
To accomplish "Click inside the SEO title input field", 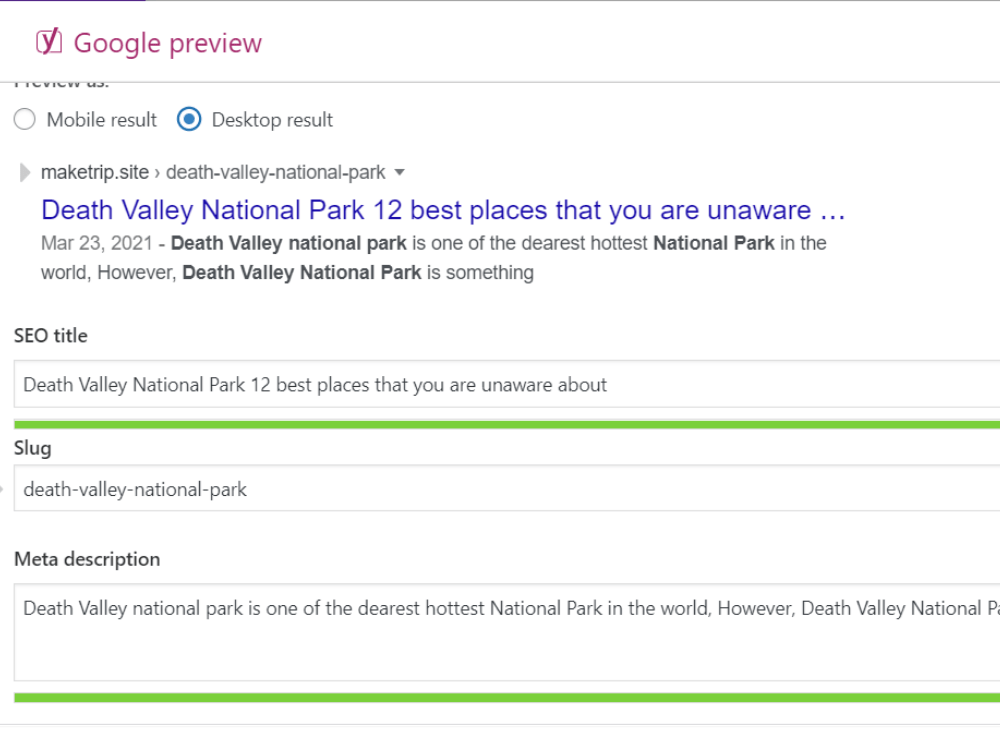I will (x=507, y=384).
